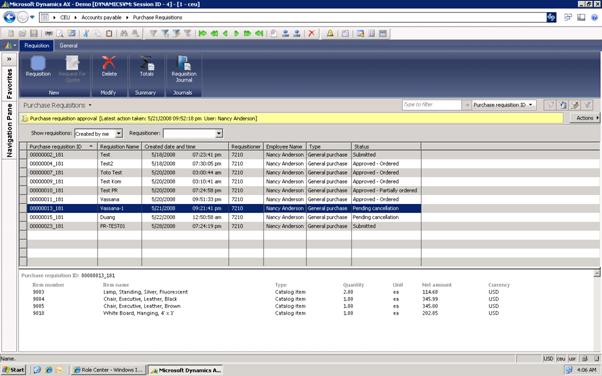Go to next record green arrow
602x376 pixels.
(x=236, y=33)
